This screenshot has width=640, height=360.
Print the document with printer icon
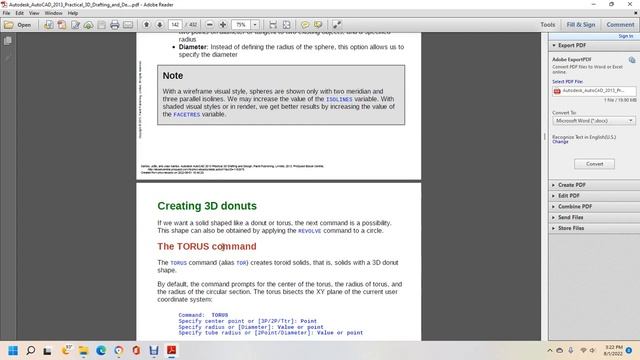click(x=115, y=25)
